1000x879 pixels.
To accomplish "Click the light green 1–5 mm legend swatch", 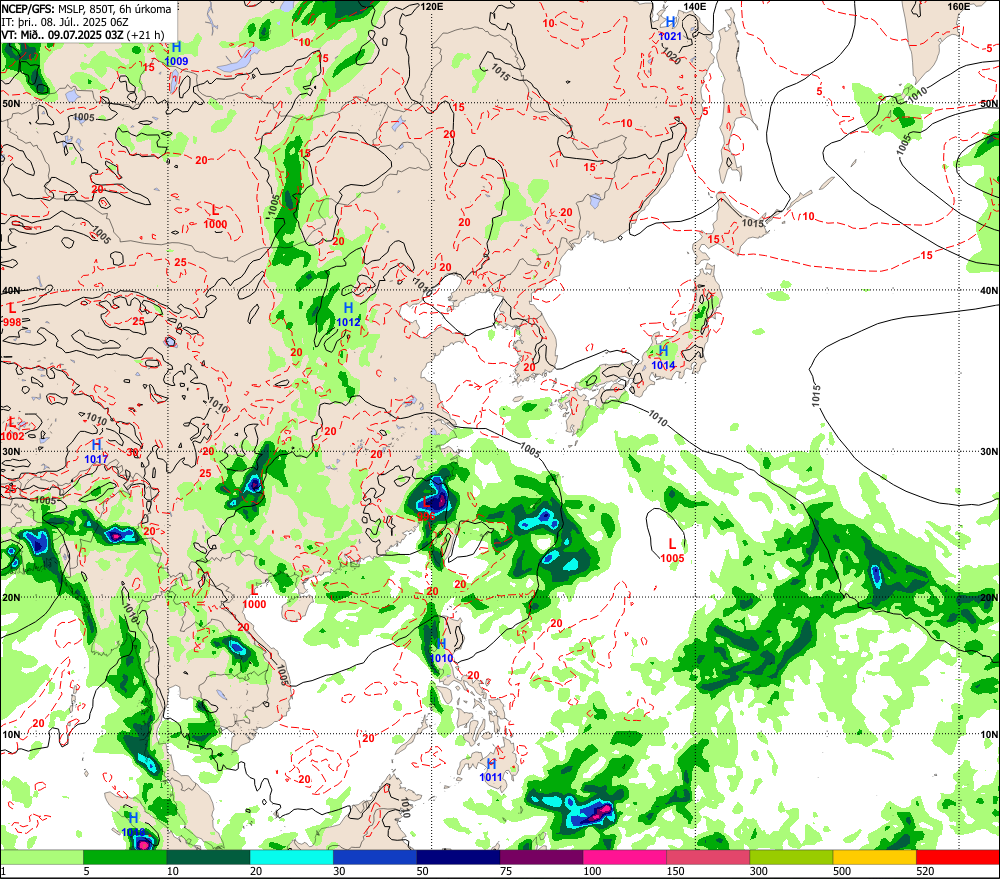I will (x=41, y=857).
